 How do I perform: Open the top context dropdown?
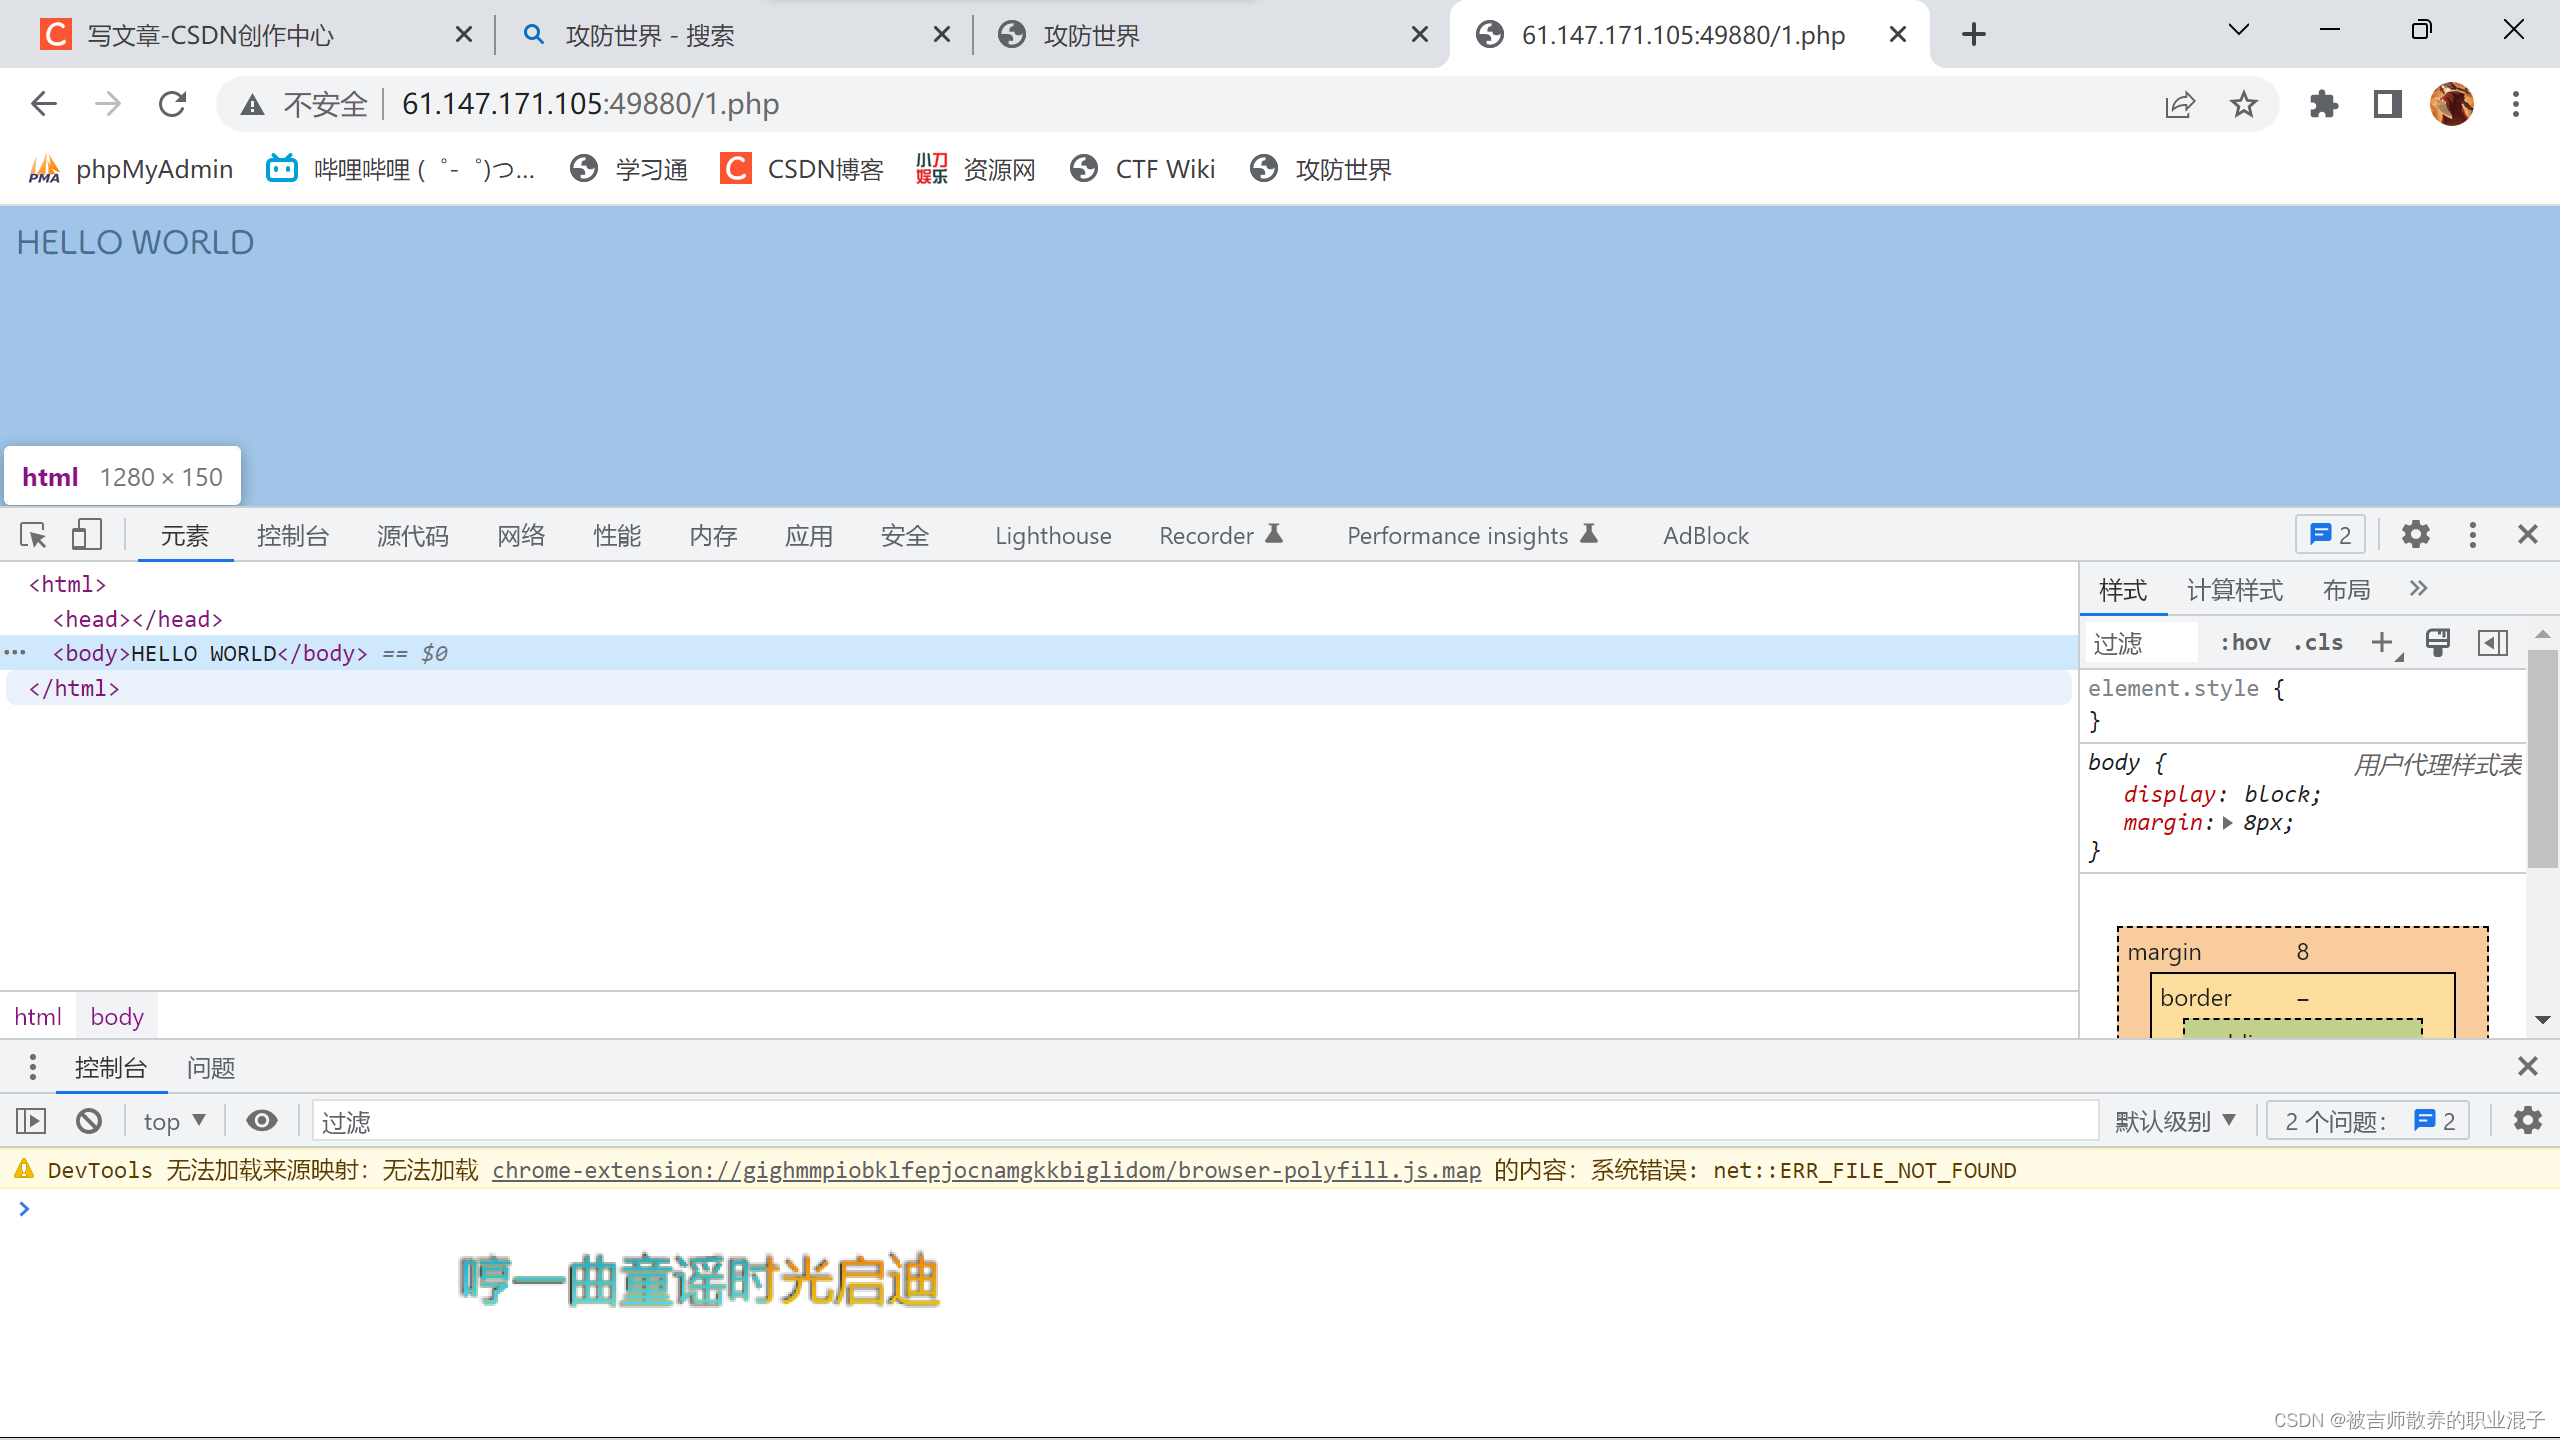(174, 1121)
